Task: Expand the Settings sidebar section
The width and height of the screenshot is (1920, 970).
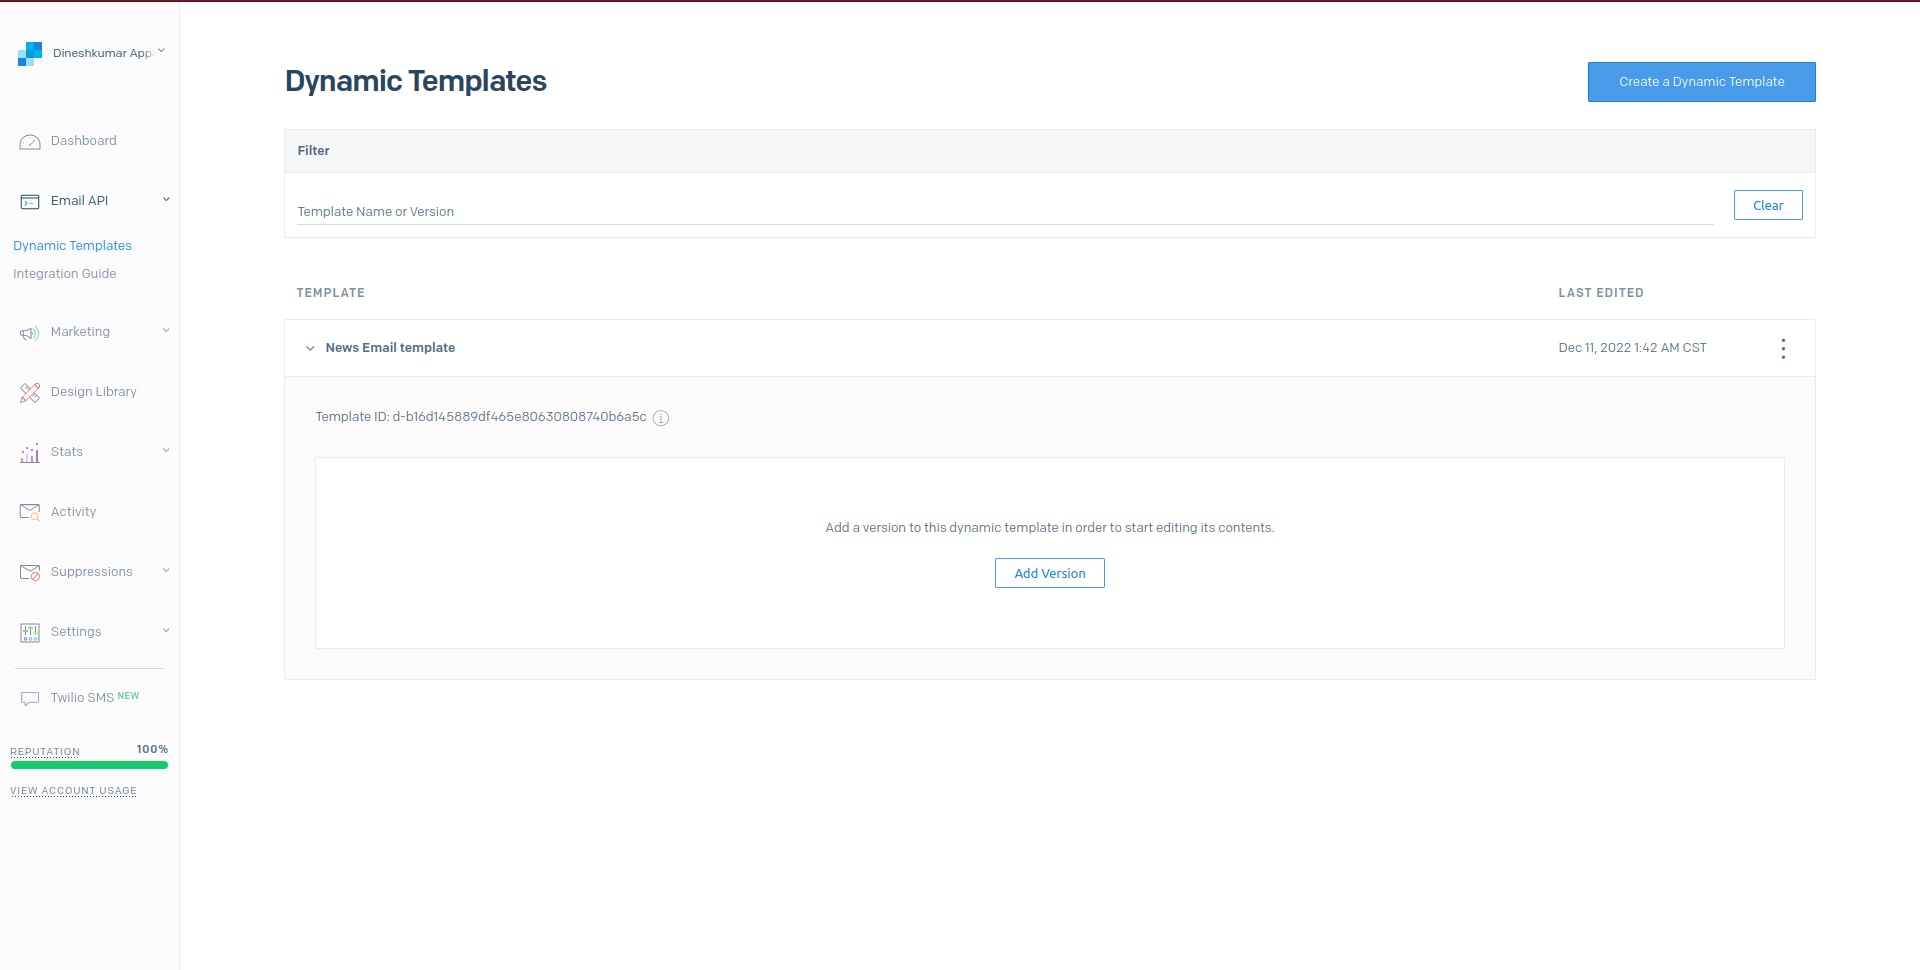Action: (x=166, y=631)
